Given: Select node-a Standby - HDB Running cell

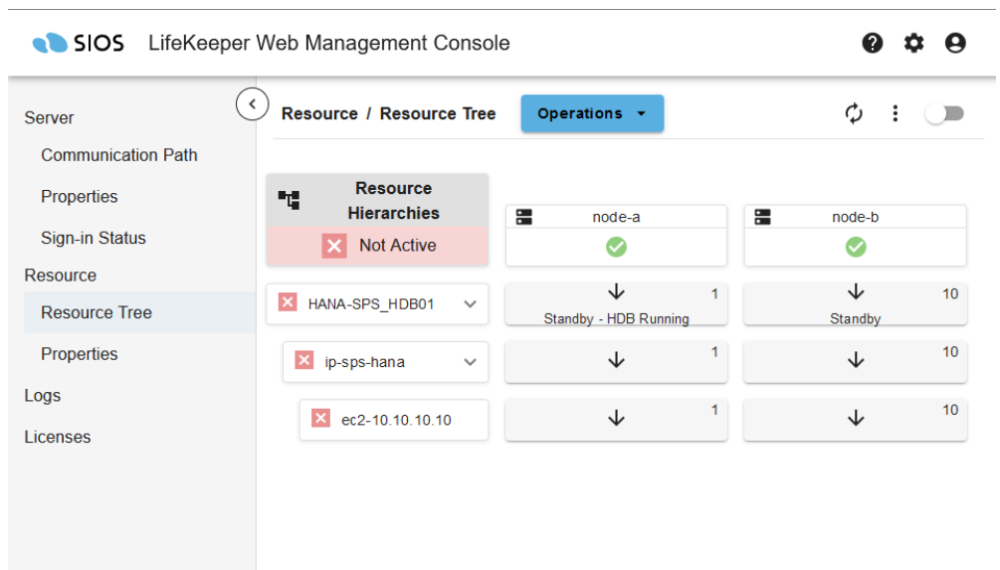Looking at the screenshot, I should coord(616,304).
